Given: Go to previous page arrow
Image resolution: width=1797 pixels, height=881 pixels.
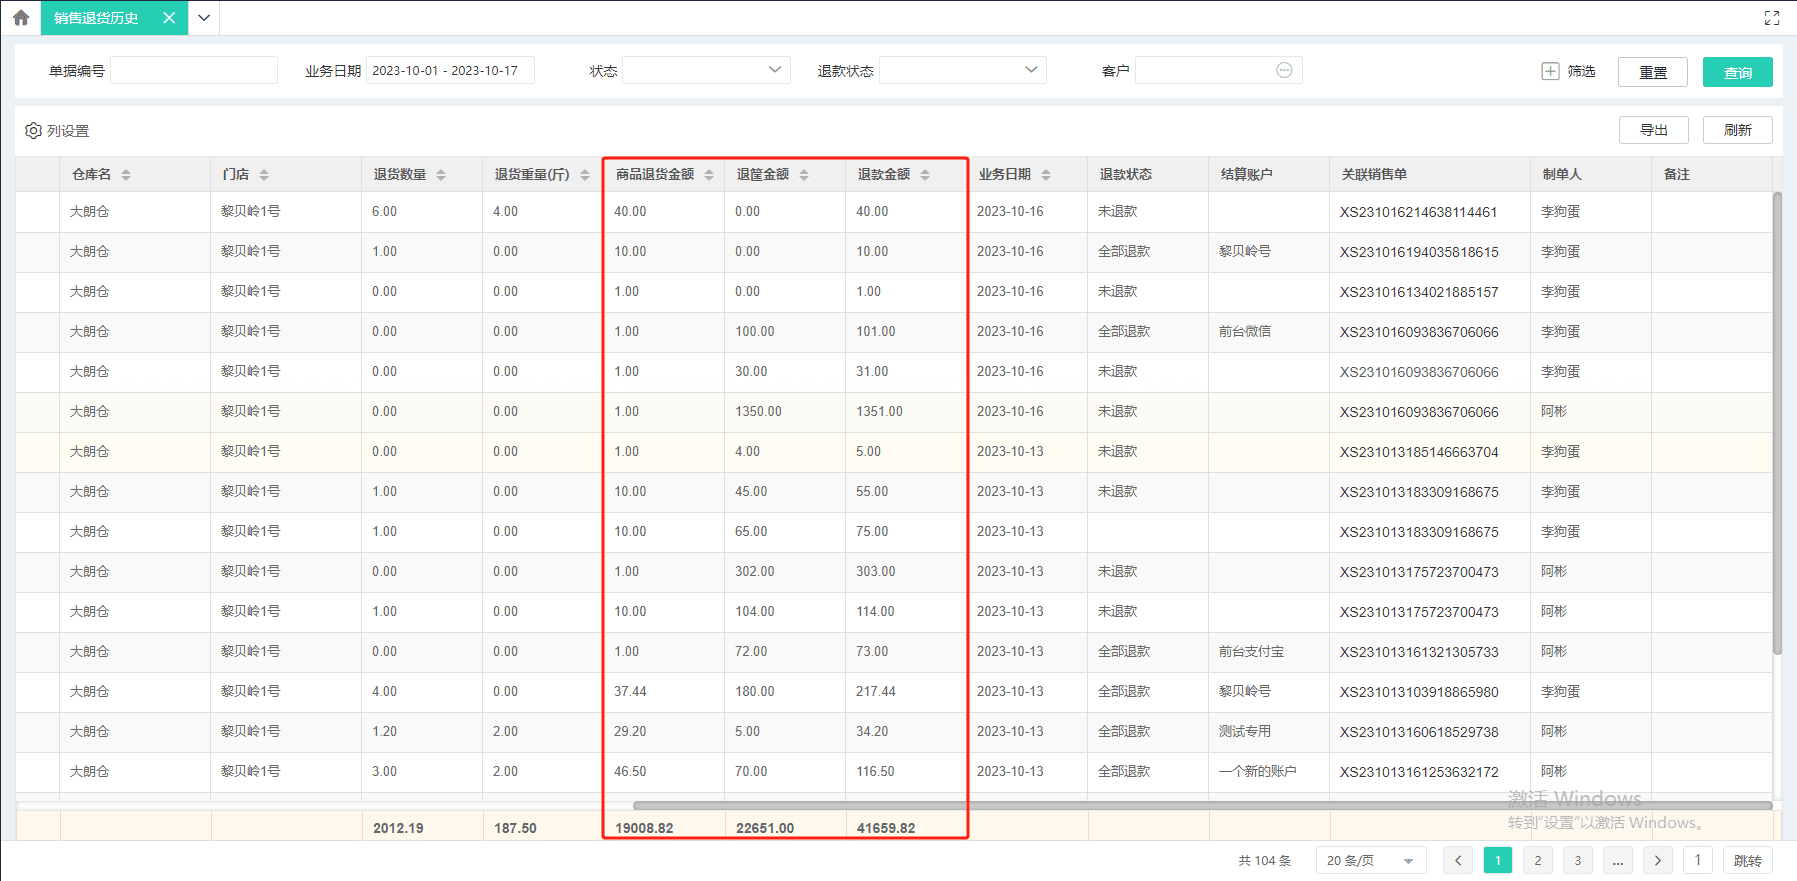Looking at the screenshot, I should coord(1458,860).
